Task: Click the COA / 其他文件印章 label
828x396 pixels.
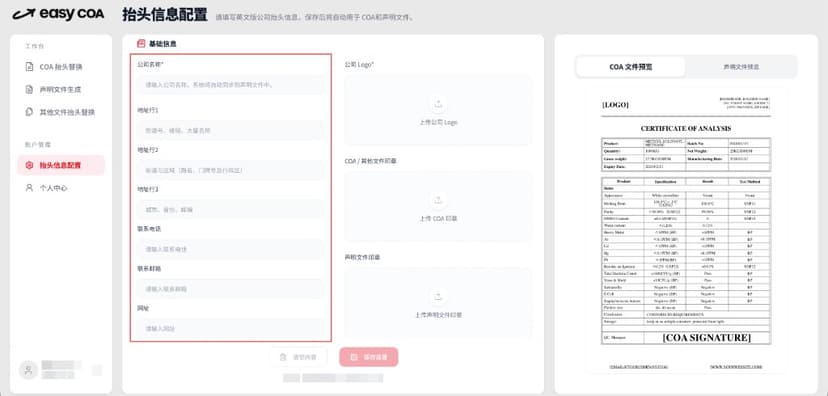Action: pyautogui.click(x=370, y=161)
